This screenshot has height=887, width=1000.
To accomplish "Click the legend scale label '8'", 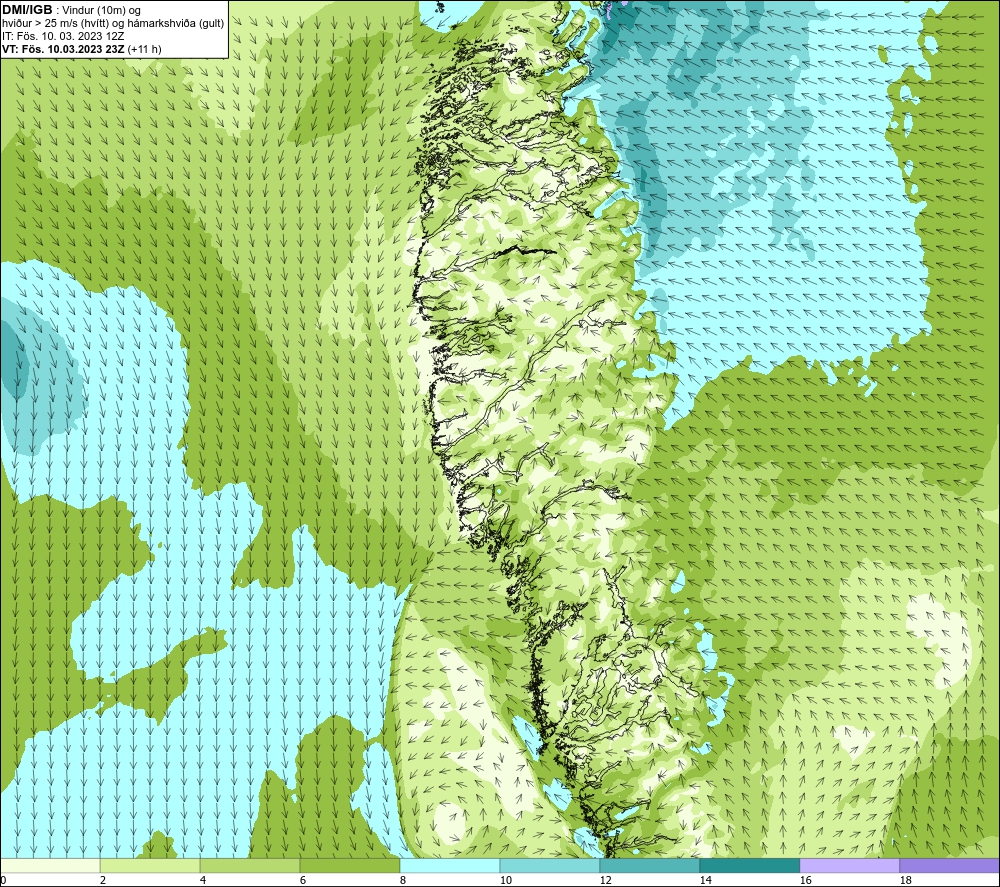I will [403, 881].
